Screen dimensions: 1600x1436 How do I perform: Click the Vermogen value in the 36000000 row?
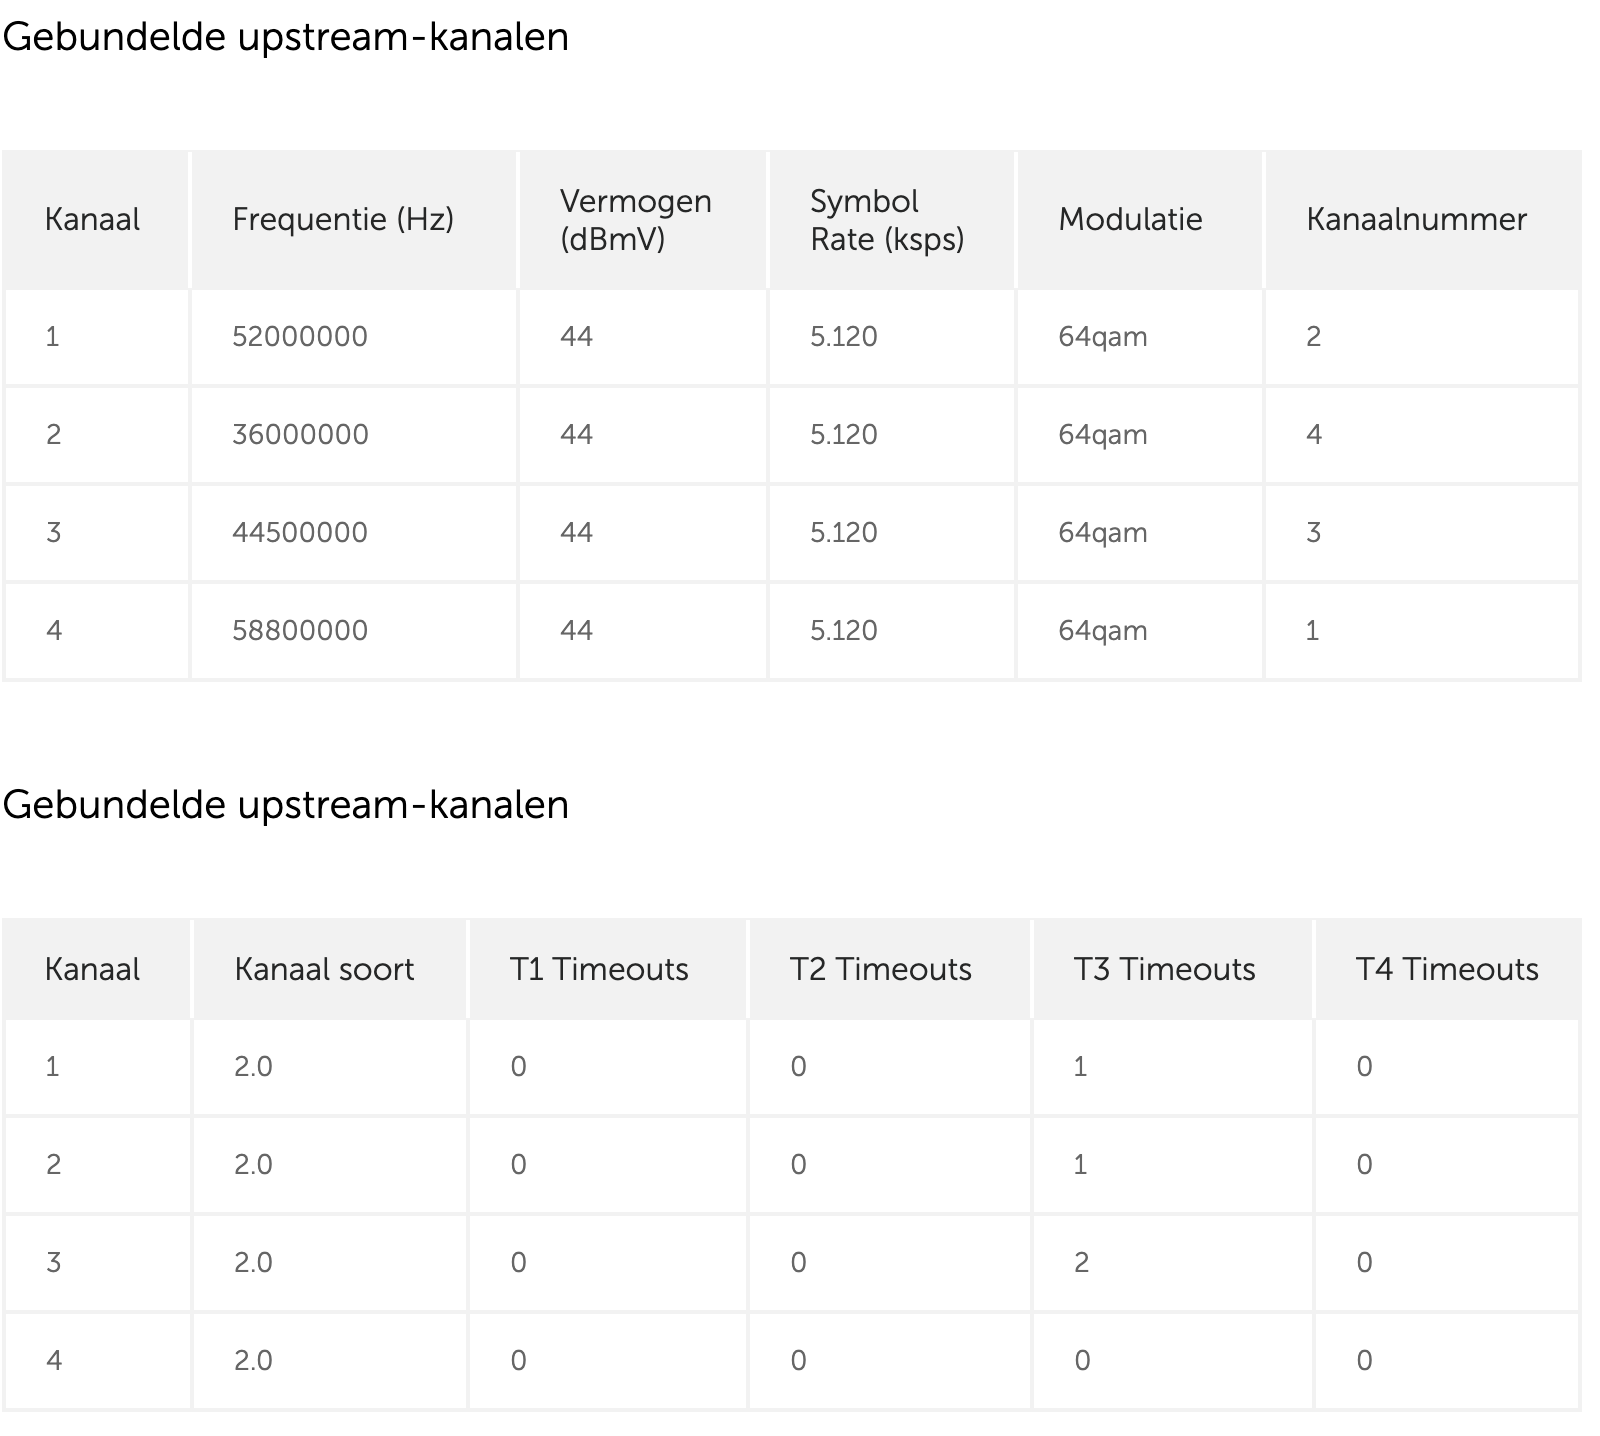pos(576,435)
